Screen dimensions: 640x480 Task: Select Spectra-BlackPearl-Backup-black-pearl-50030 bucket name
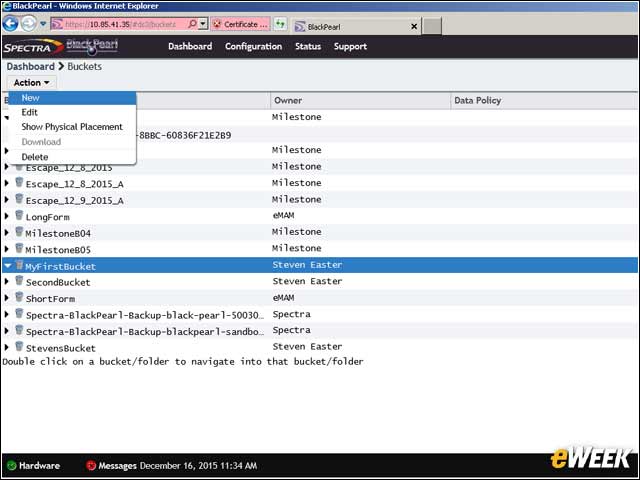coord(145,315)
